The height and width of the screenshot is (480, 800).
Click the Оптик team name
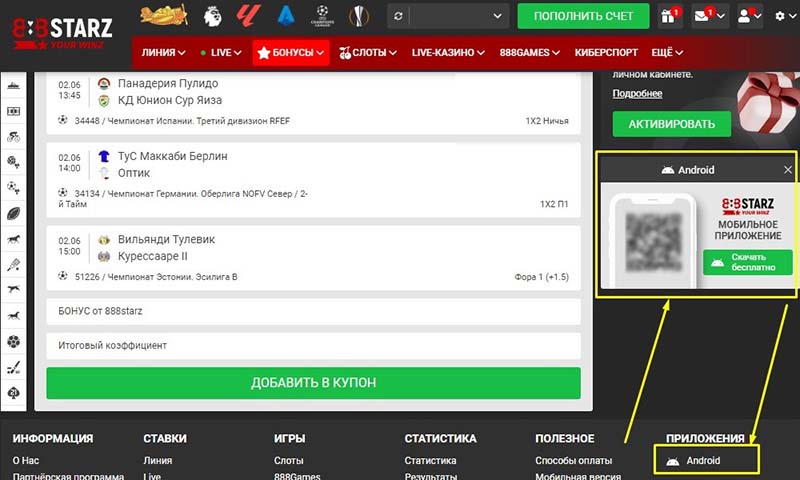[134, 173]
